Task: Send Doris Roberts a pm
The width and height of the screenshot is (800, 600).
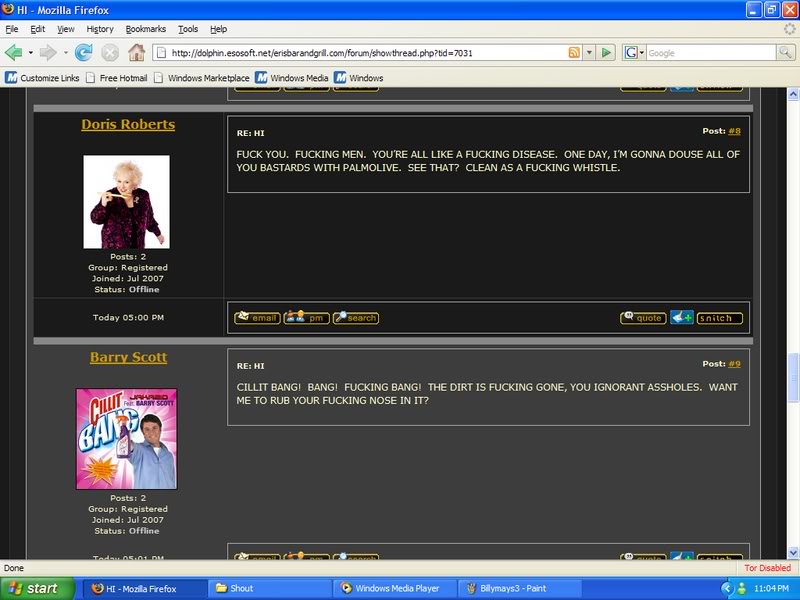Action: (x=306, y=318)
